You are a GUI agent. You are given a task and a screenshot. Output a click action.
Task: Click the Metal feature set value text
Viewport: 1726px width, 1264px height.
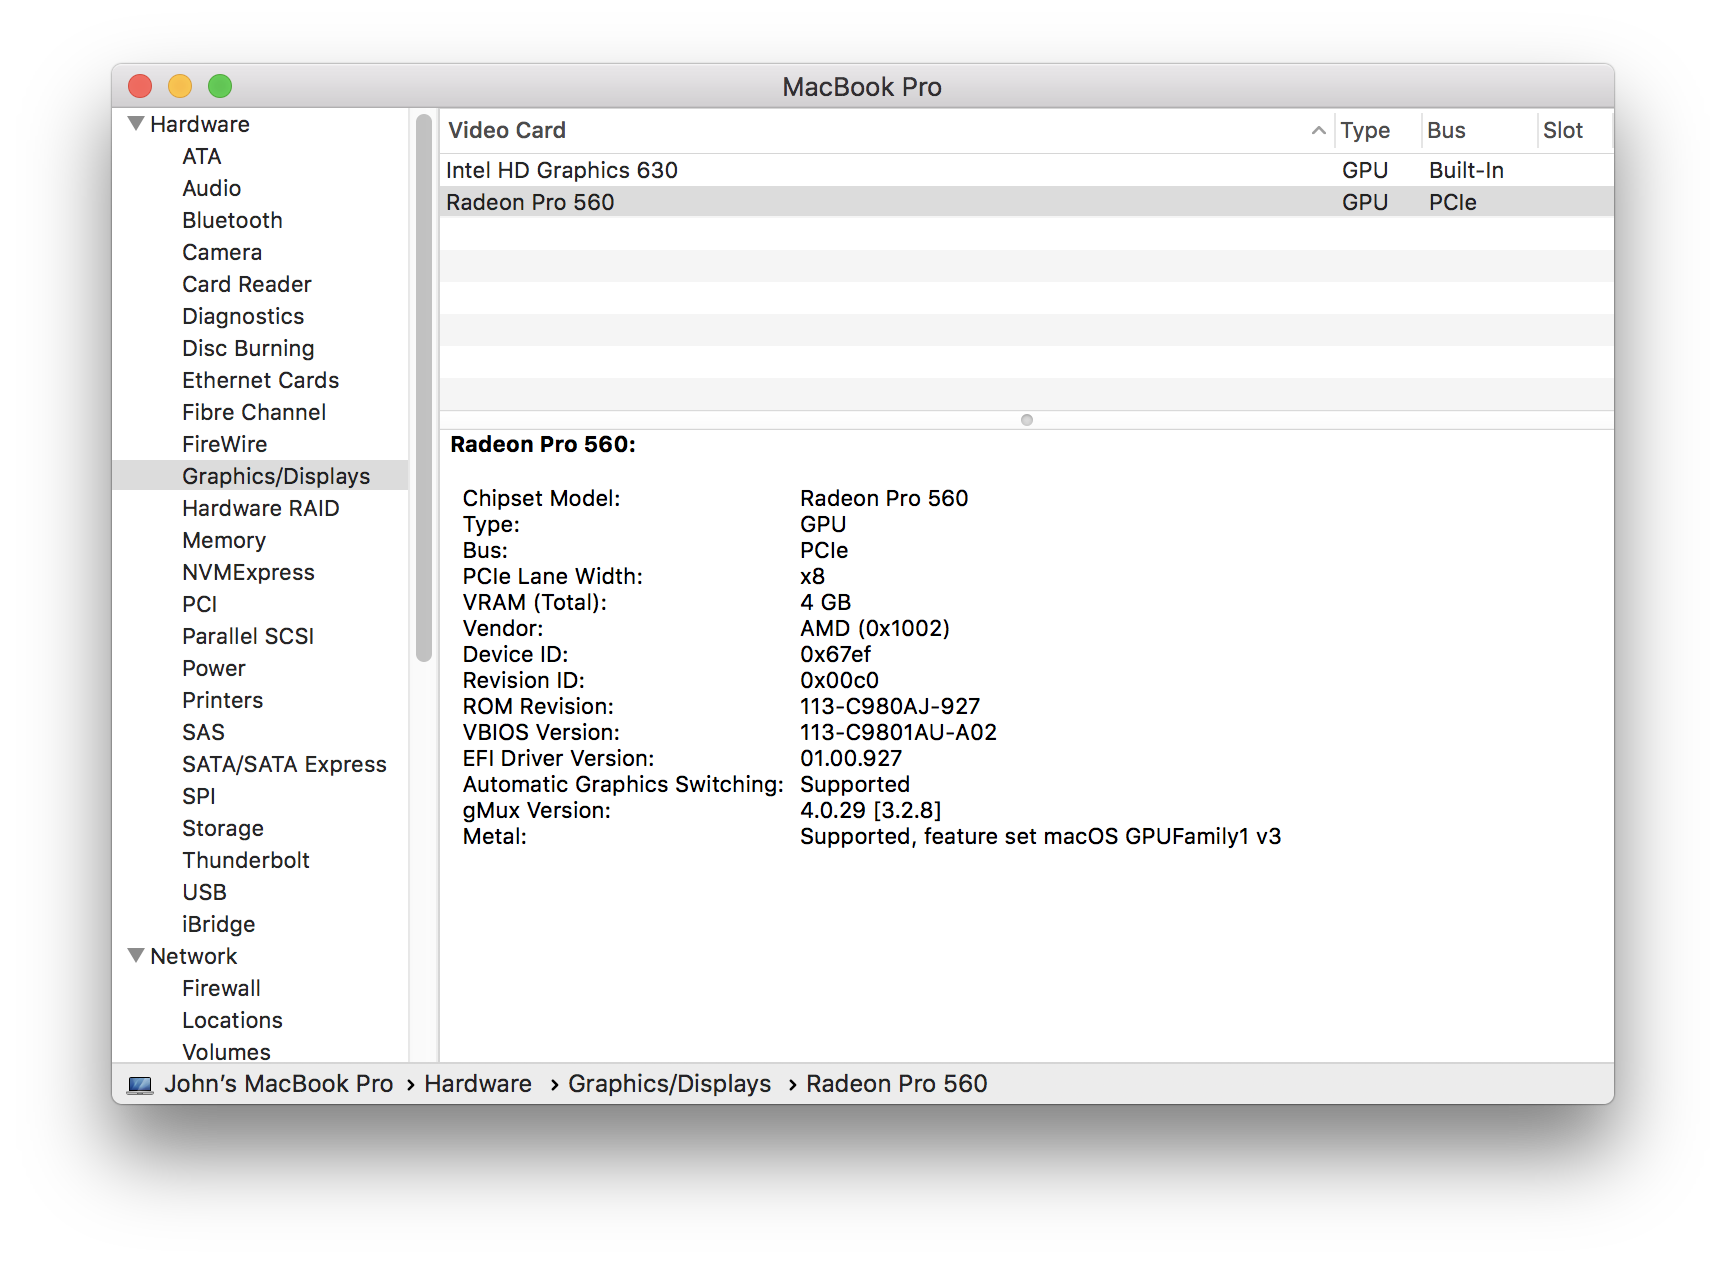pyautogui.click(x=1041, y=836)
